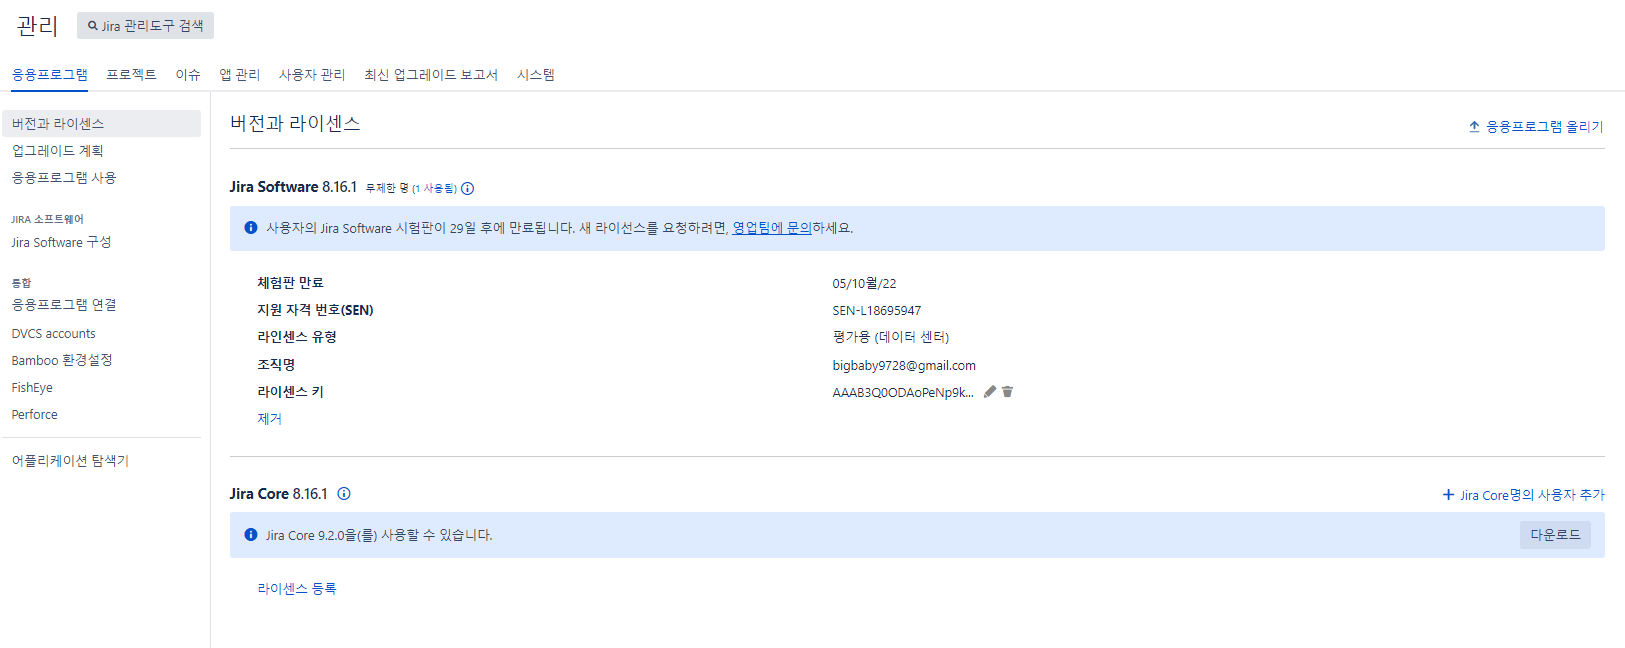Open the 이슈 tab
The height and width of the screenshot is (648, 1625).
(x=188, y=75)
